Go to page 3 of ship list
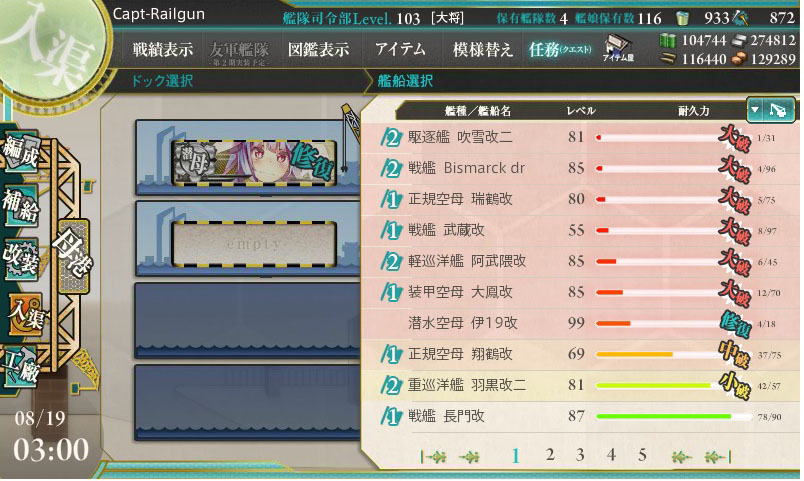This screenshot has height=481, width=804. 580,455
